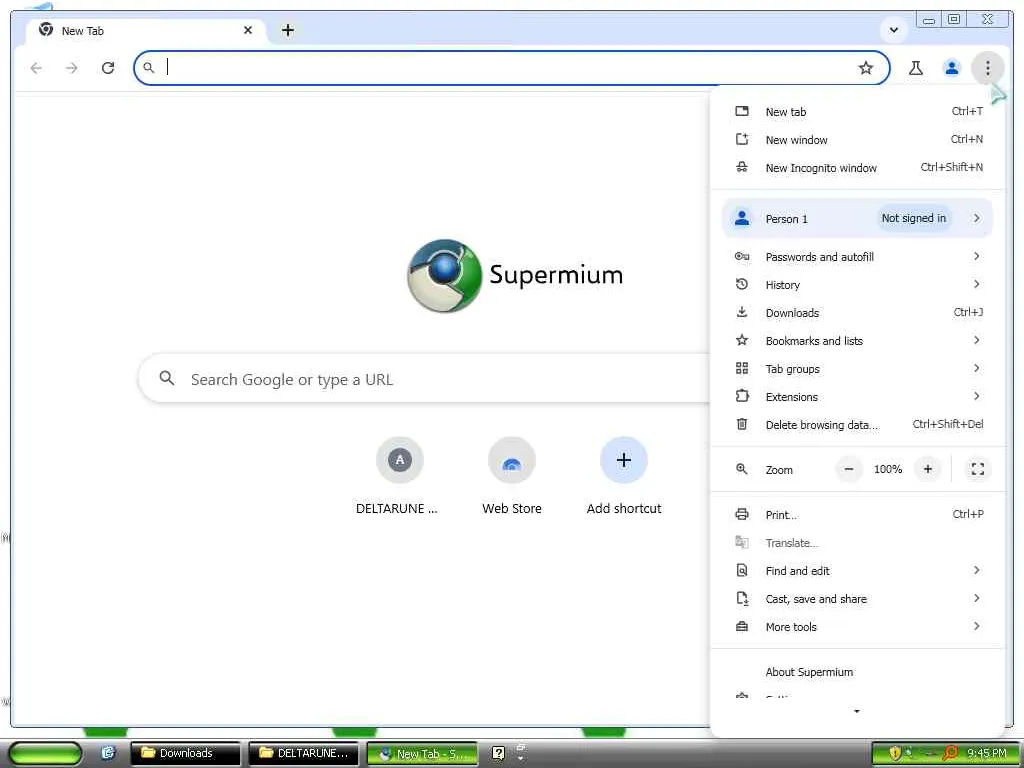Bookmark this tab with the star icon
1024x768 pixels.
pos(865,68)
